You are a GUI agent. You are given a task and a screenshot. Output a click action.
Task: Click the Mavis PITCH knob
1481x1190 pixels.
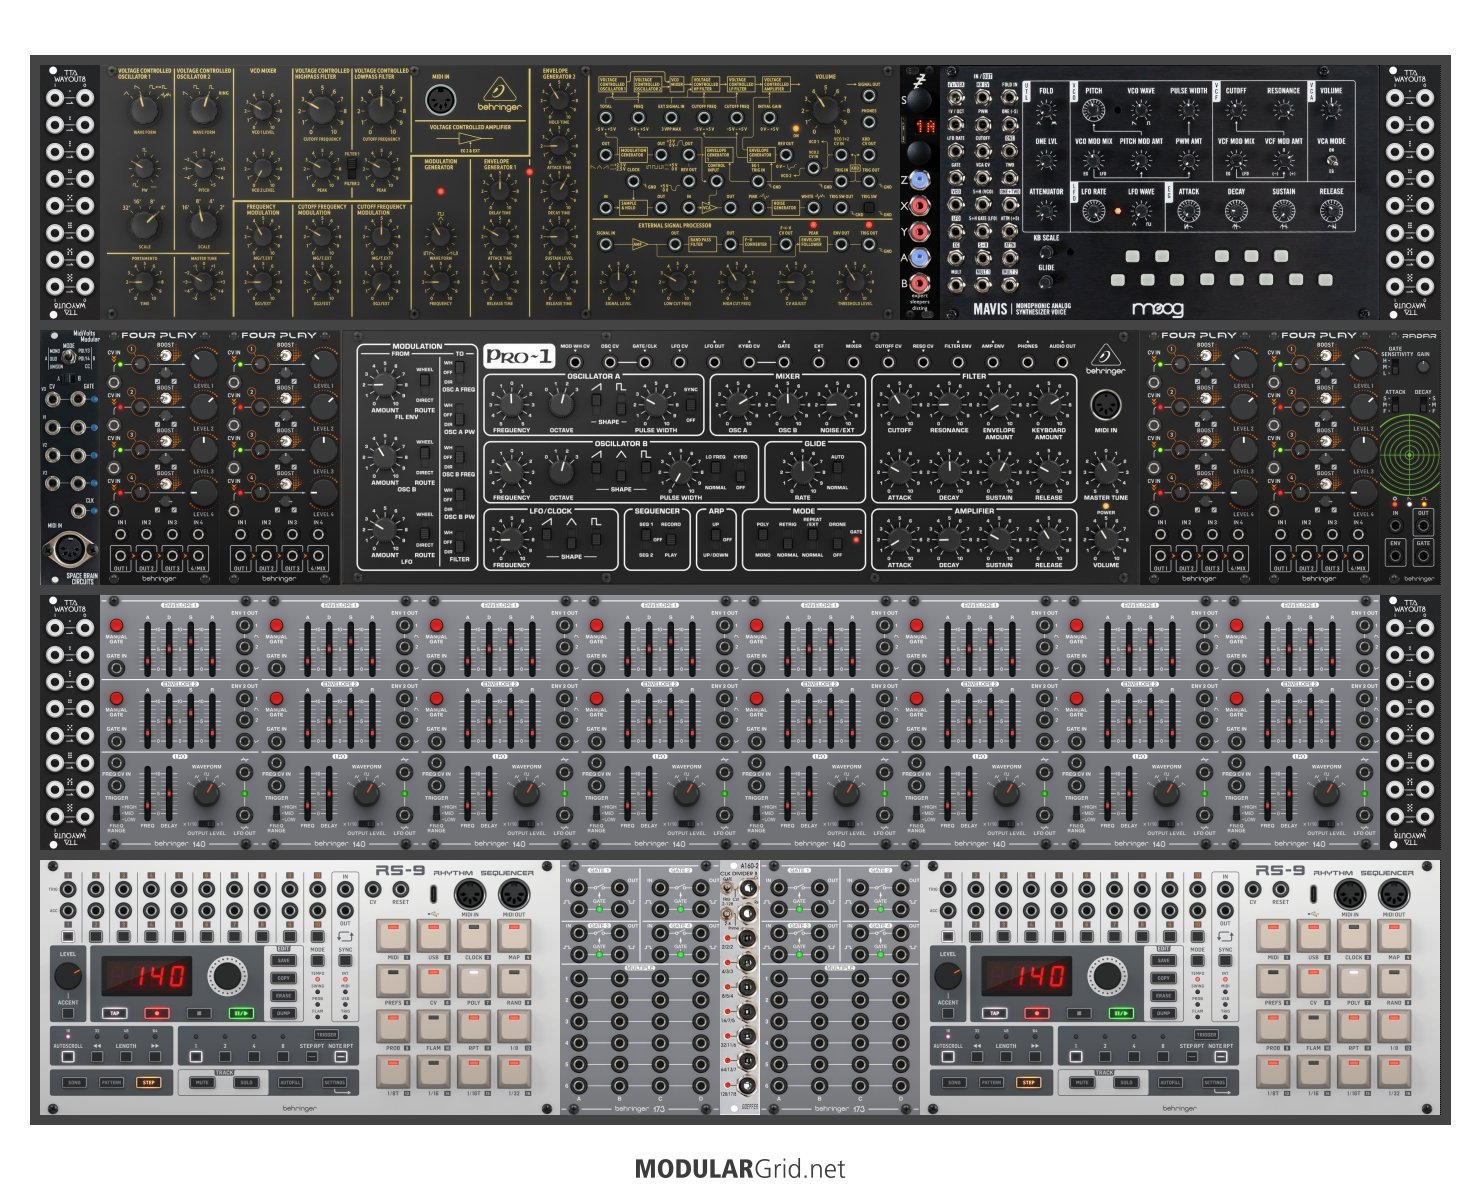tap(1094, 110)
